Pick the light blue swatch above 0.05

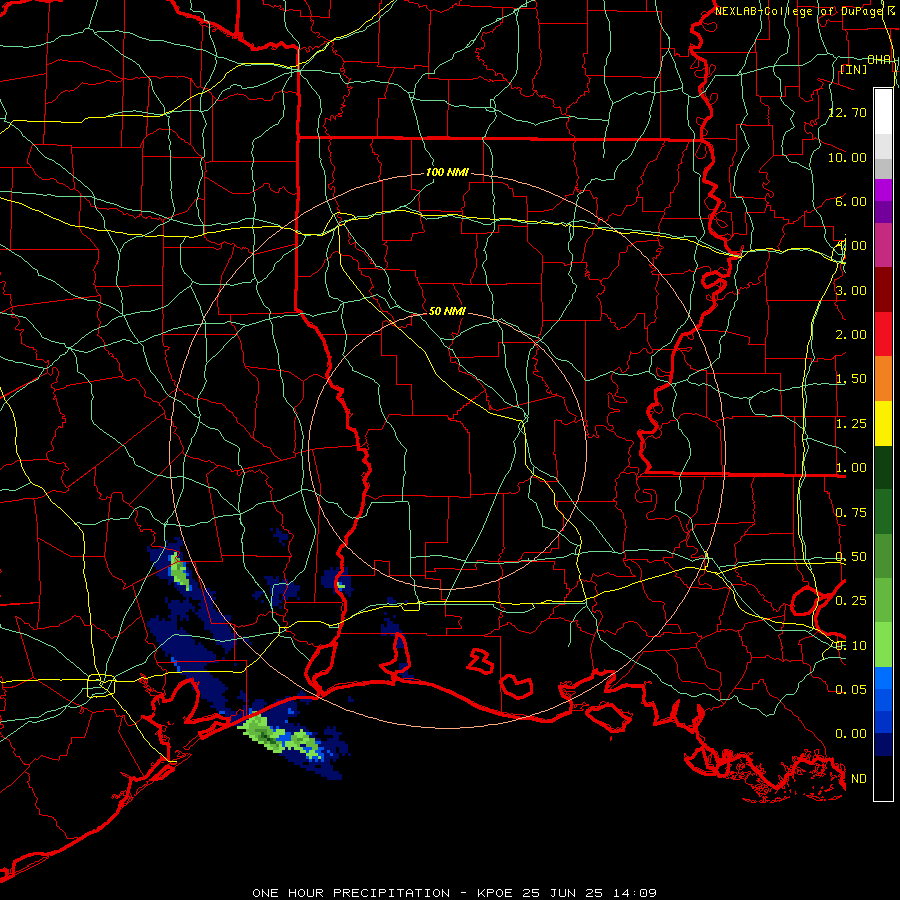[883, 678]
